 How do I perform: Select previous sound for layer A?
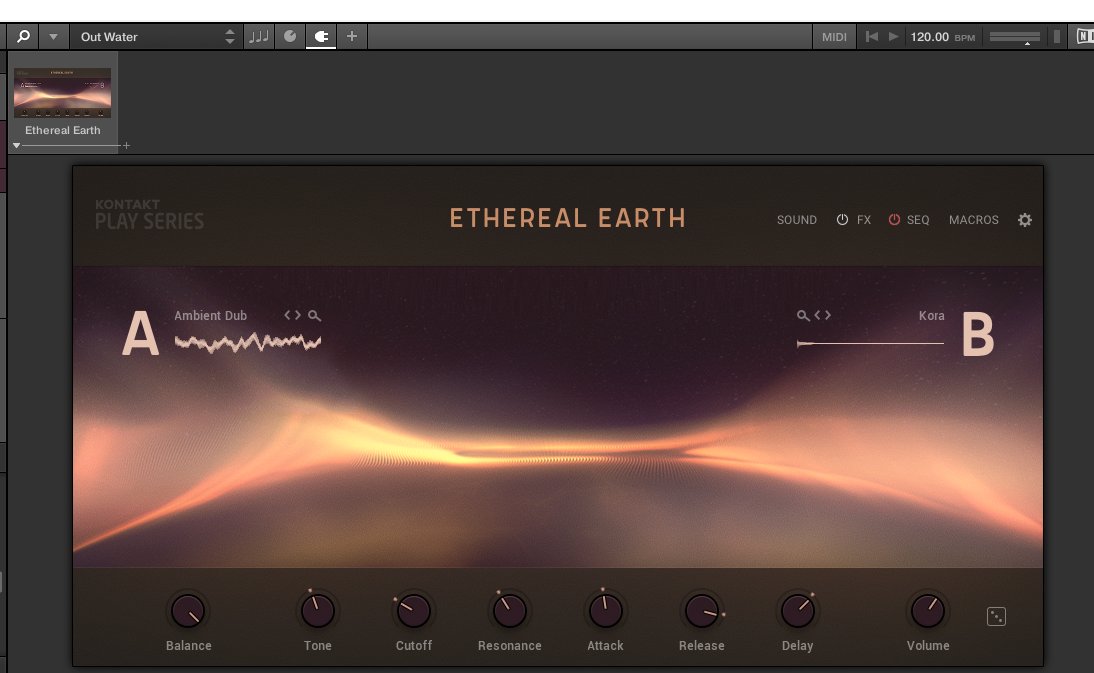(287, 315)
